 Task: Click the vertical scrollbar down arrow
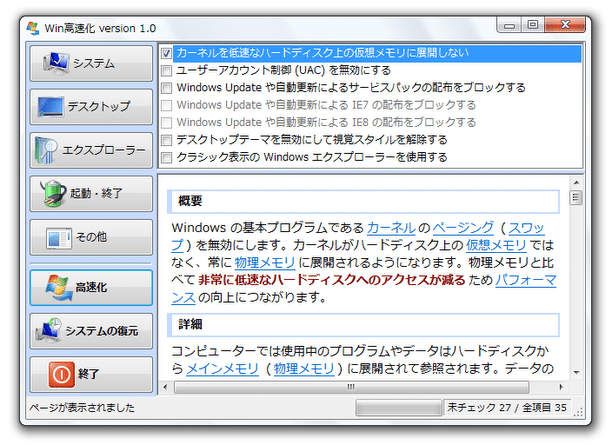click(576, 373)
